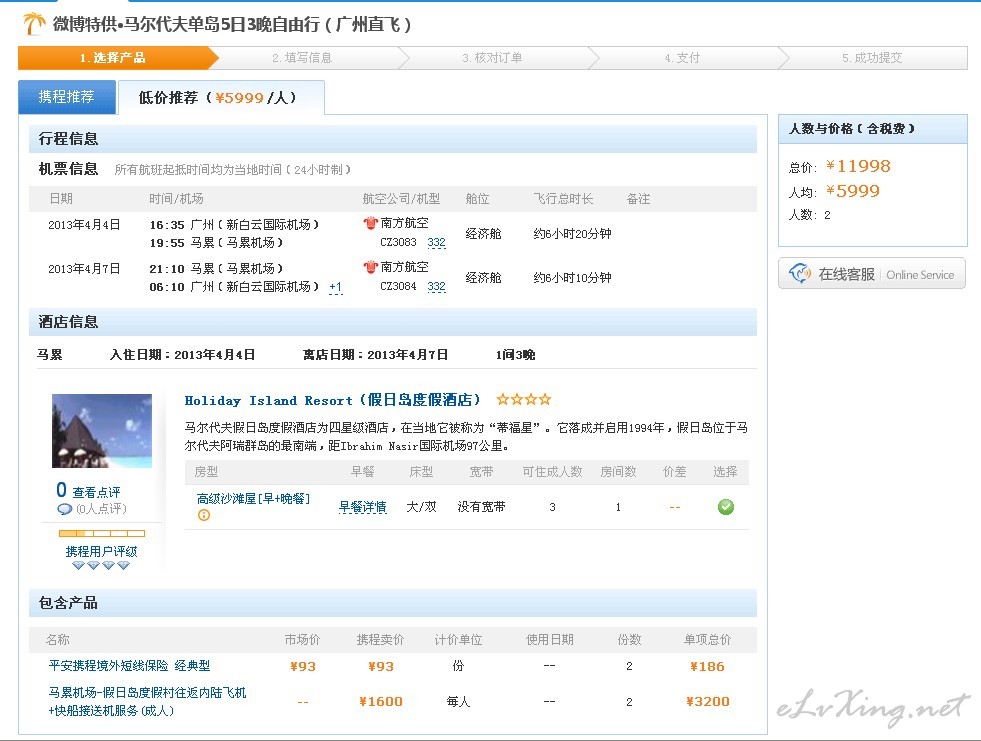Open aircraft type 332 link for CZ3083

(437, 242)
